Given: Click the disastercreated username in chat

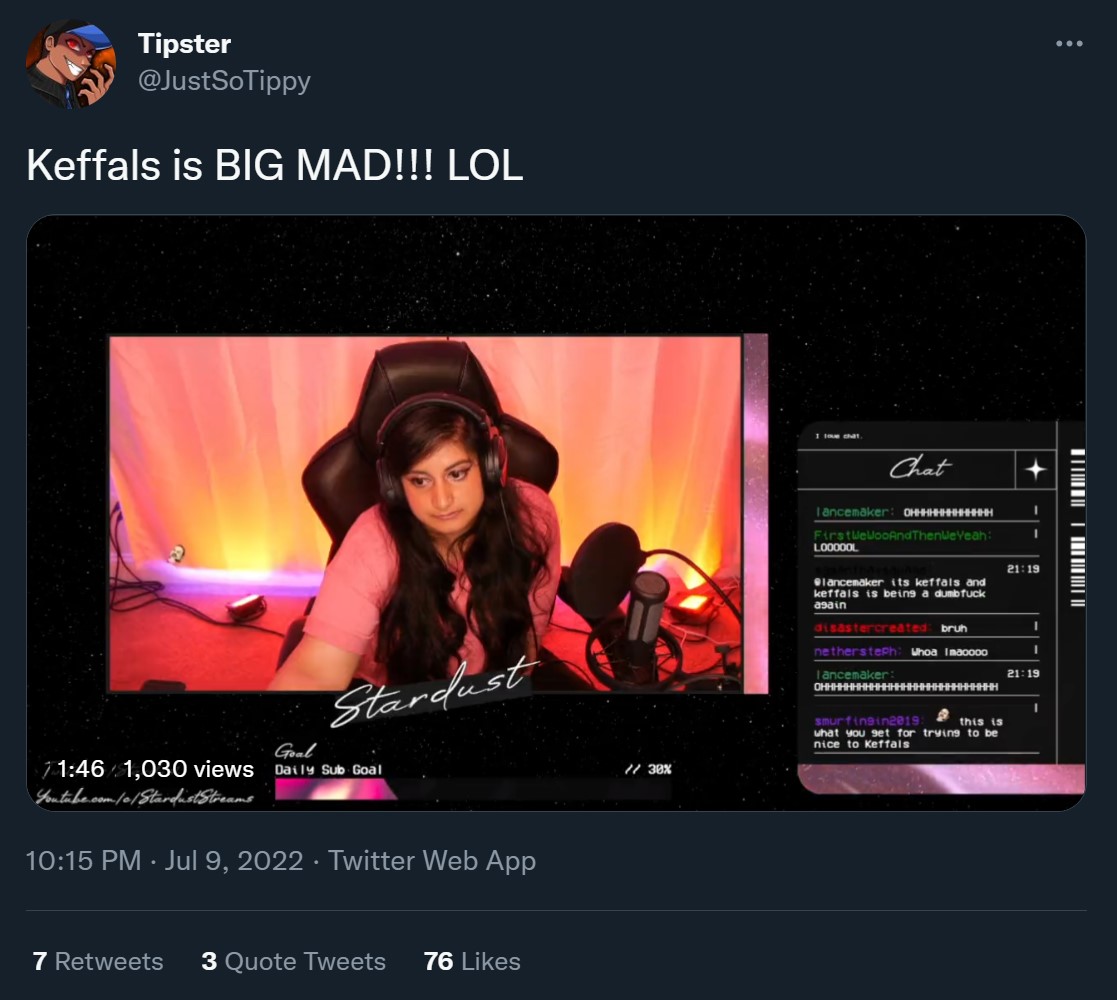Looking at the screenshot, I should [x=871, y=627].
